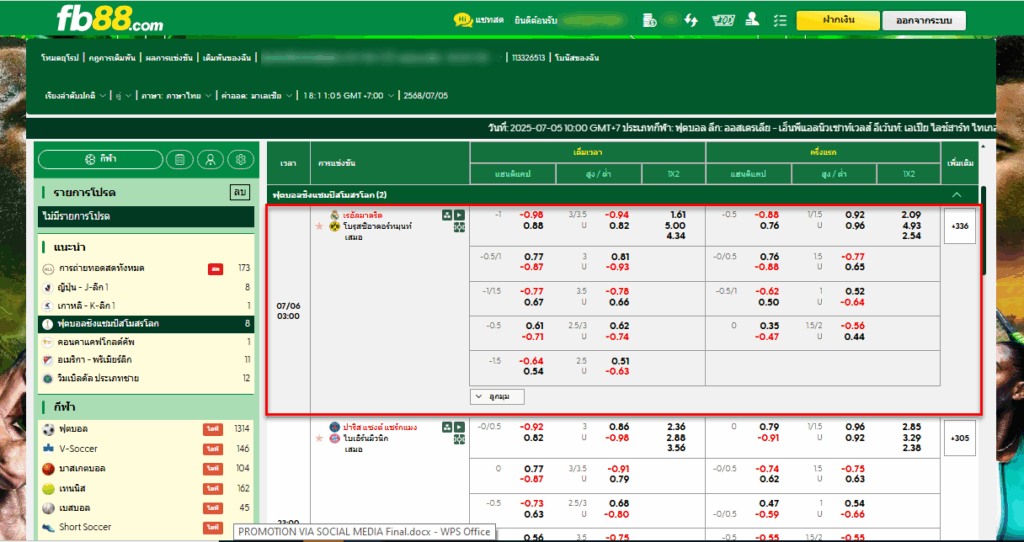Click the yellow ฝากเงิน deposit button
This screenshot has width=1024, height=542.
pyautogui.click(x=838, y=20)
